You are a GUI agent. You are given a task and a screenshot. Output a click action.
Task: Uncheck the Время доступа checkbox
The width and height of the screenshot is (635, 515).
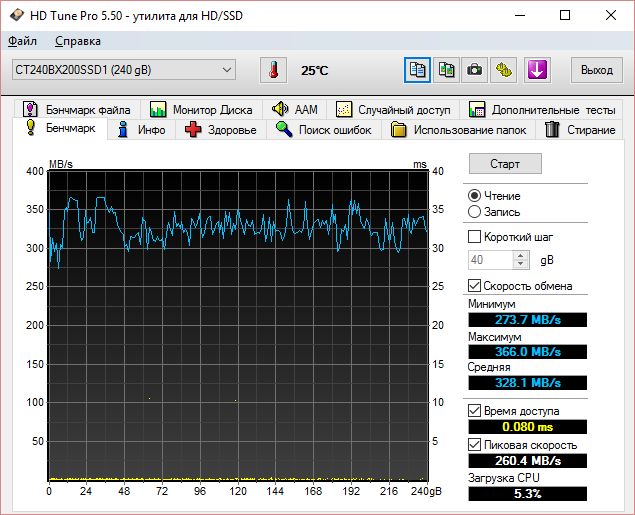point(475,411)
